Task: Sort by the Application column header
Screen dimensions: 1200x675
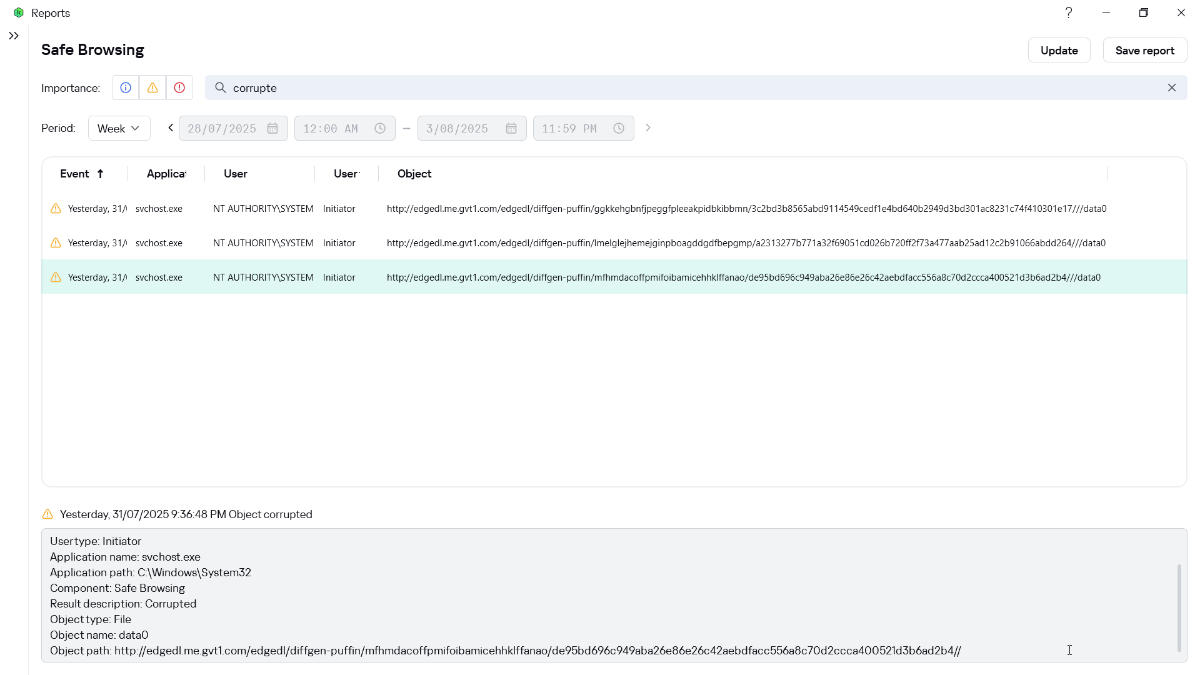Action: pos(166,174)
